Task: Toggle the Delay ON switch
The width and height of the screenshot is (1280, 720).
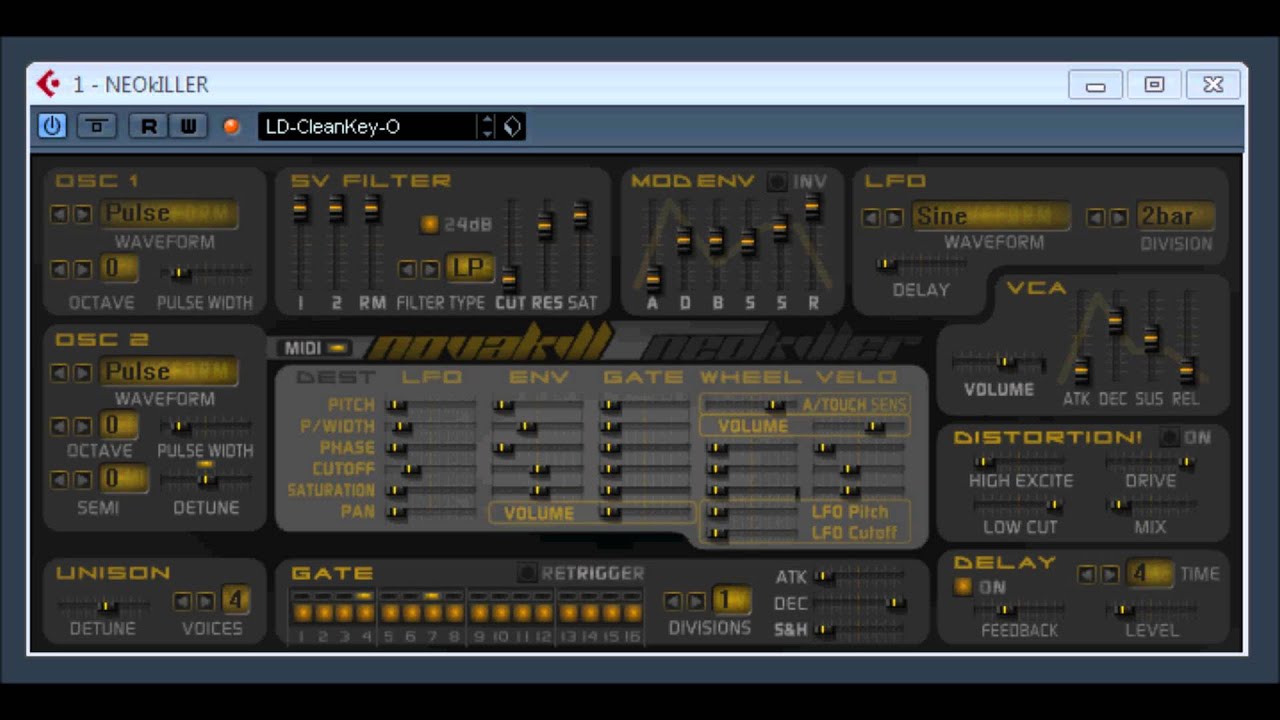Action: tap(963, 587)
